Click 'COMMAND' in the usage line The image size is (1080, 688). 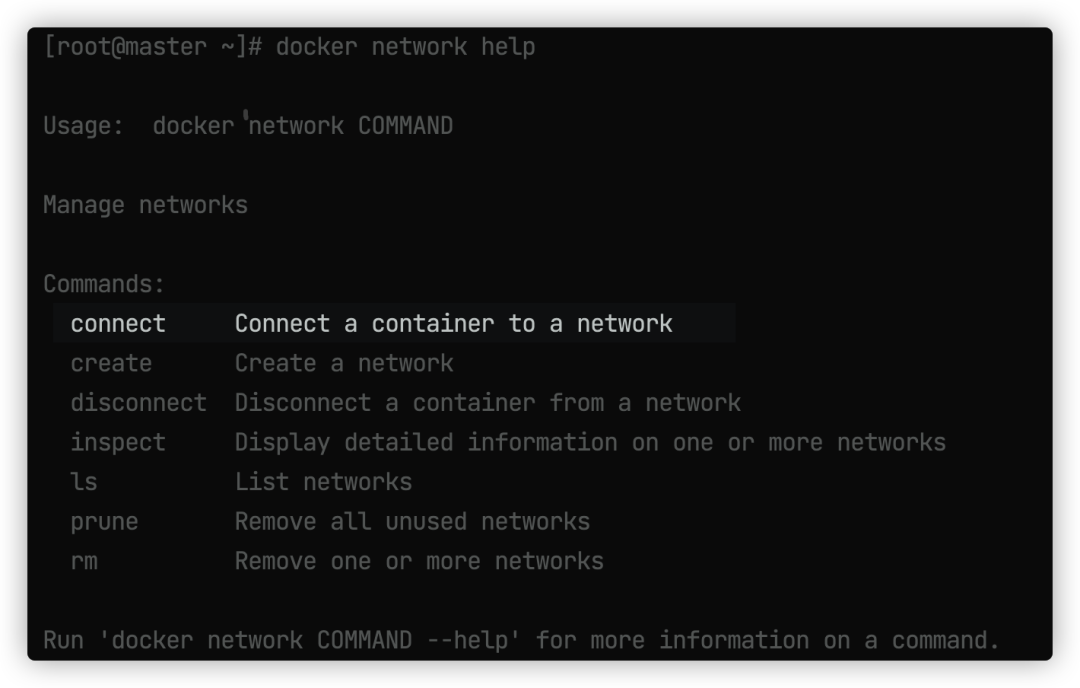tap(405, 126)
